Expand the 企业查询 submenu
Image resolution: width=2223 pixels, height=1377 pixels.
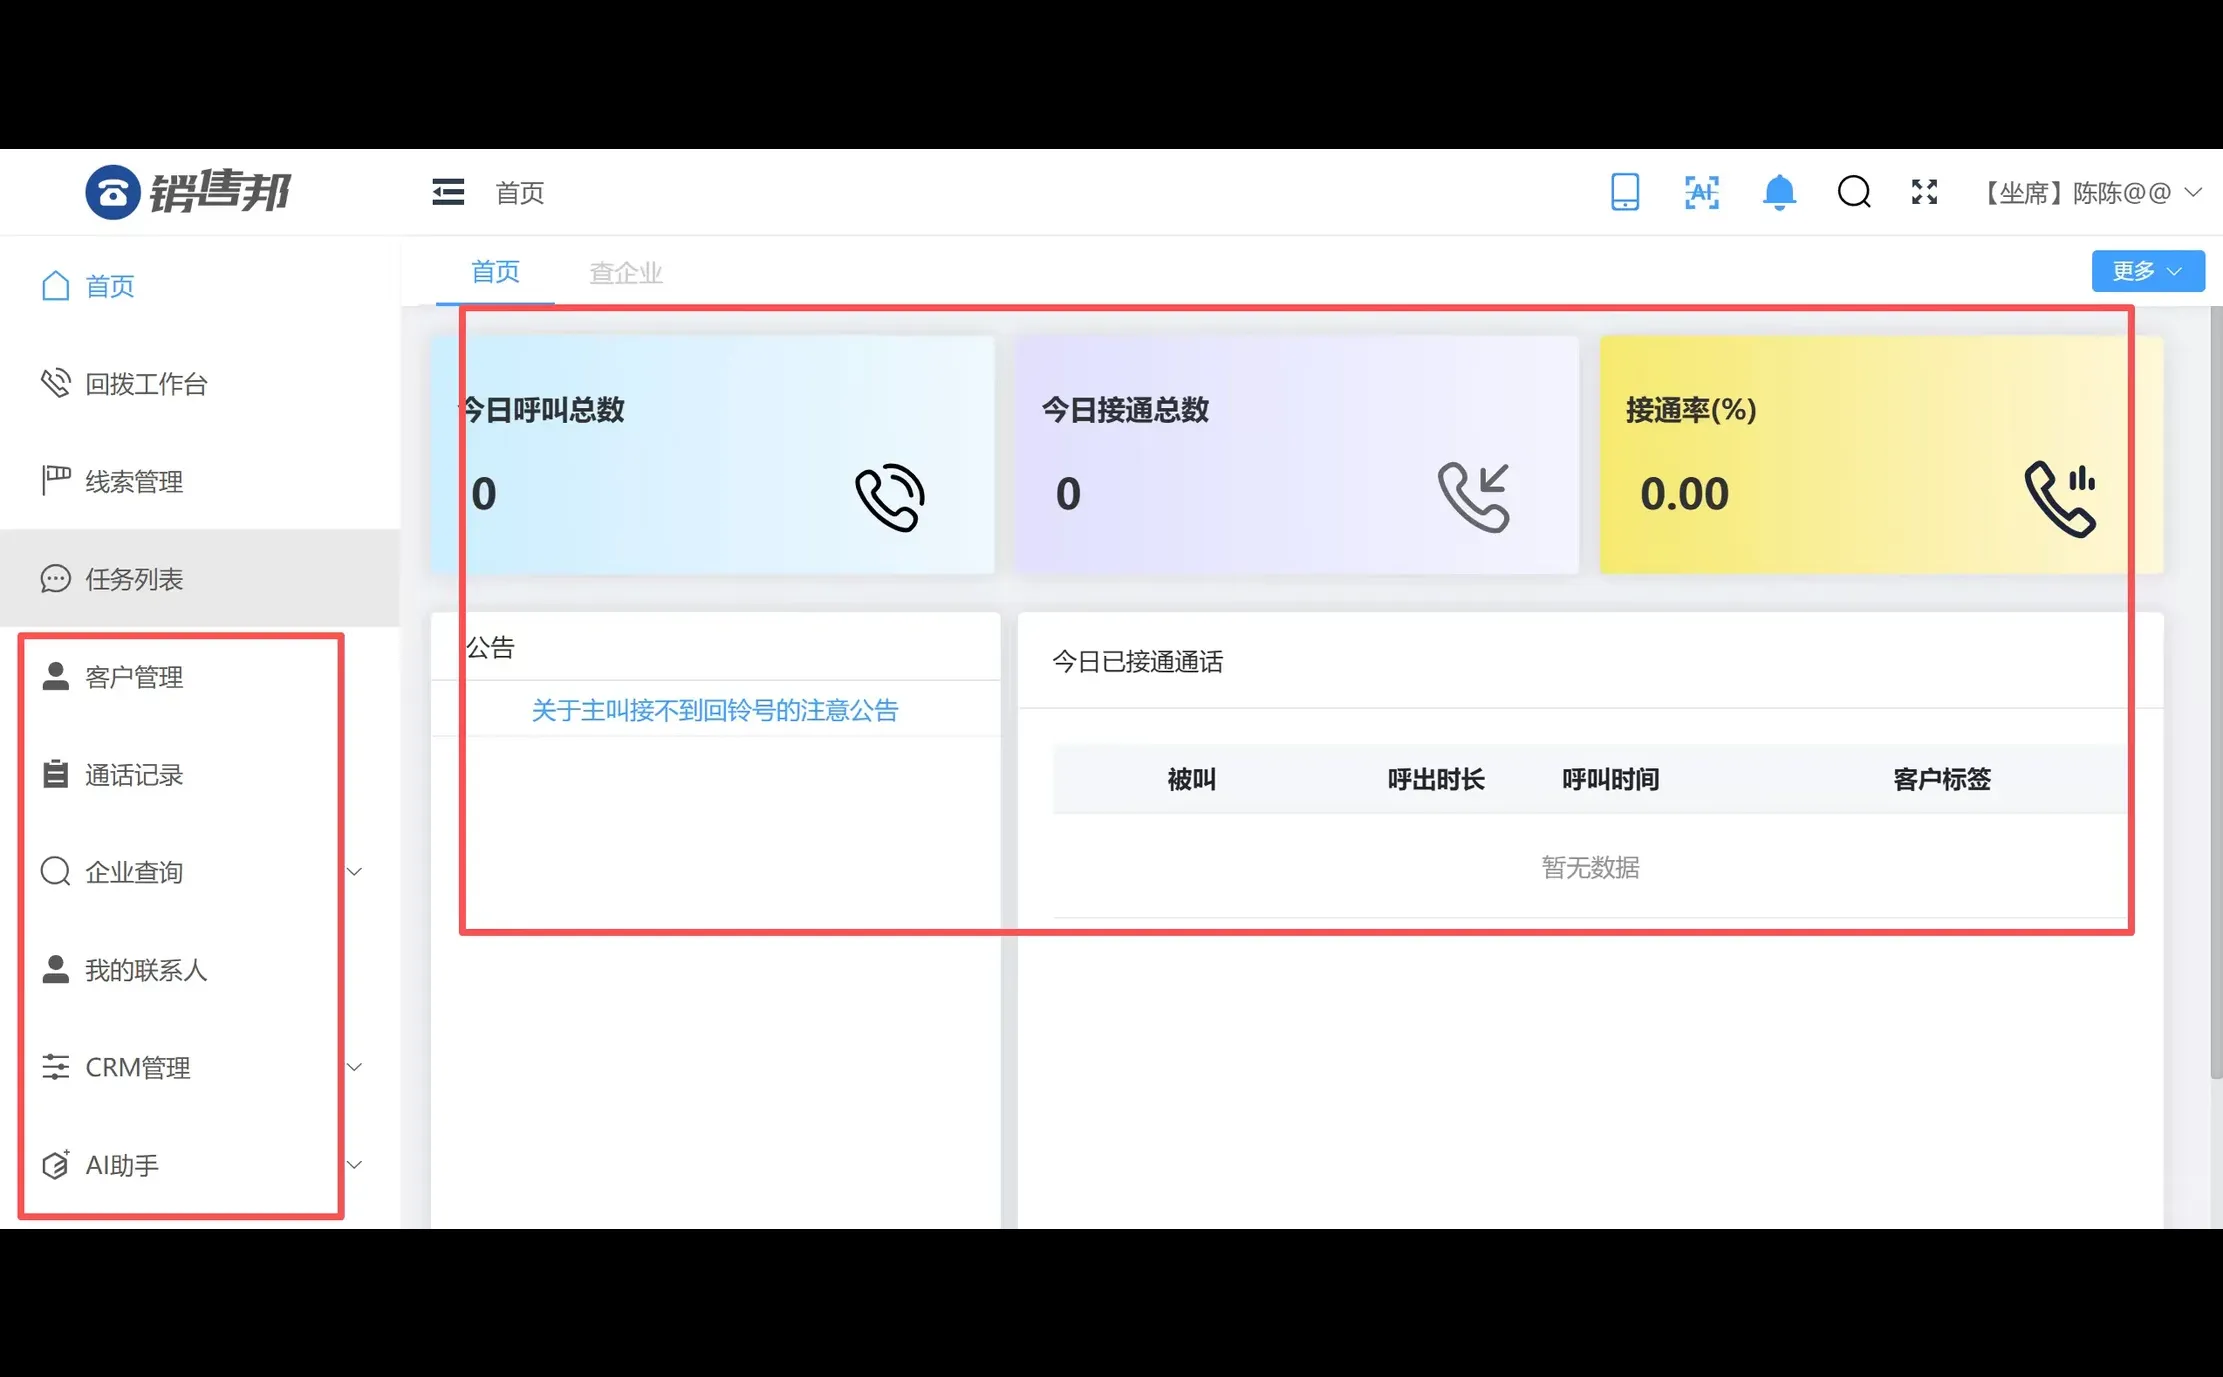point(355,871)
